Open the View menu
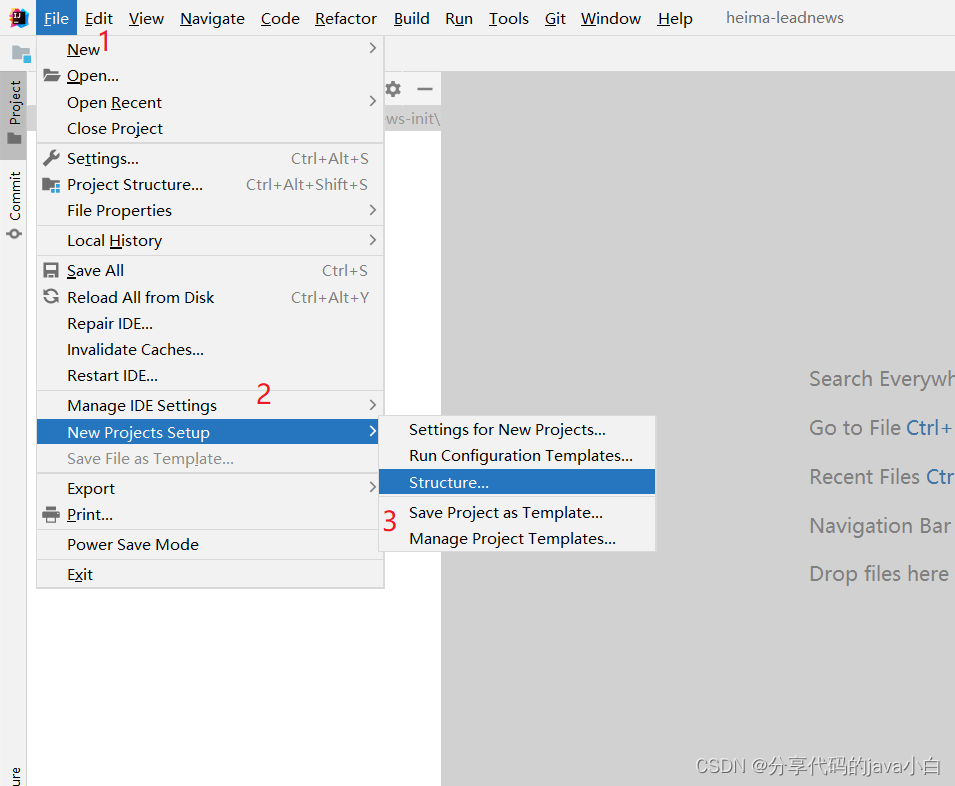Screen dimensions: 955x786 tap(146, 18)
